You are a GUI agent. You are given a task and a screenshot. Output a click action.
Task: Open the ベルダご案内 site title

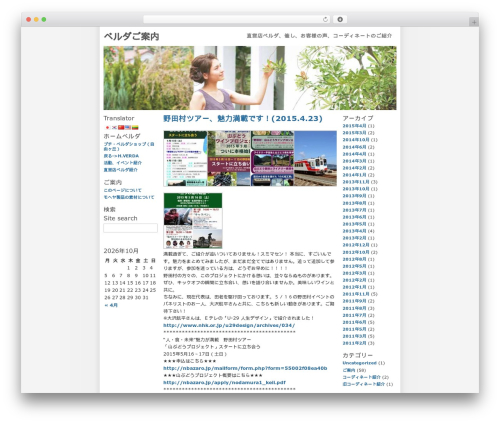[x=131, y=36]
